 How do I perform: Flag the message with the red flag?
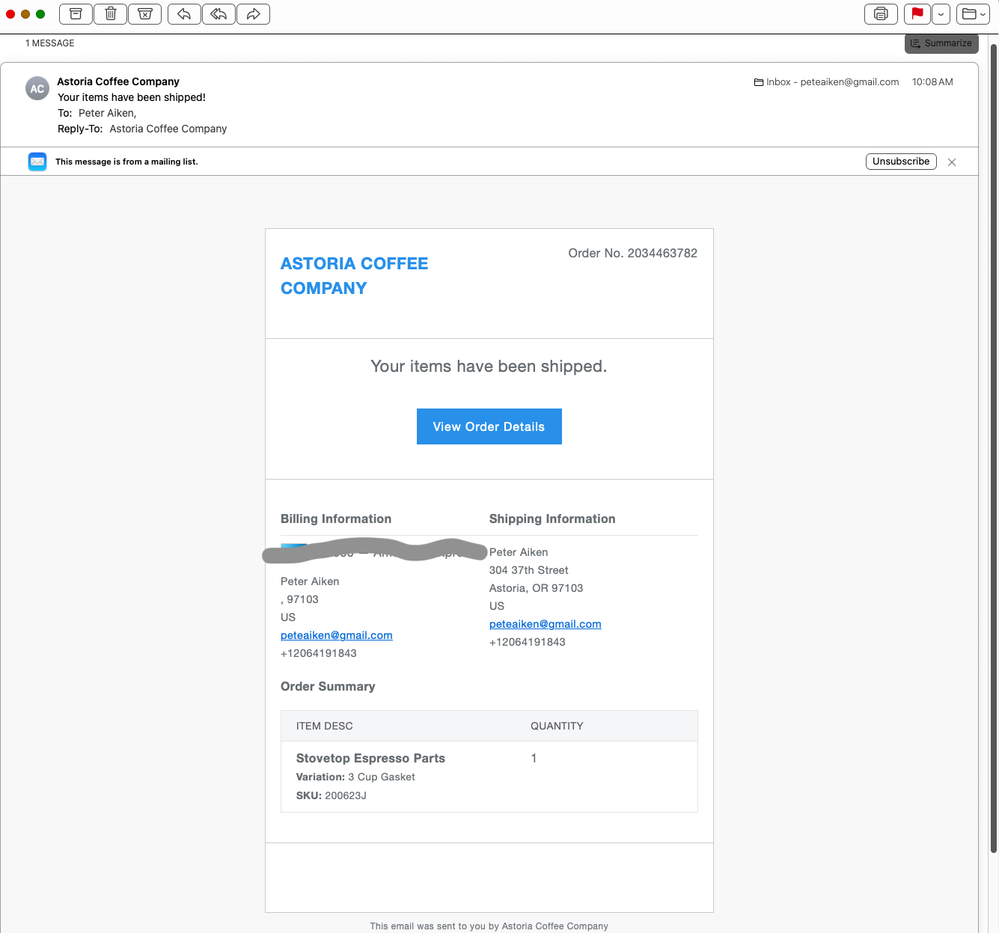[917, 14]
